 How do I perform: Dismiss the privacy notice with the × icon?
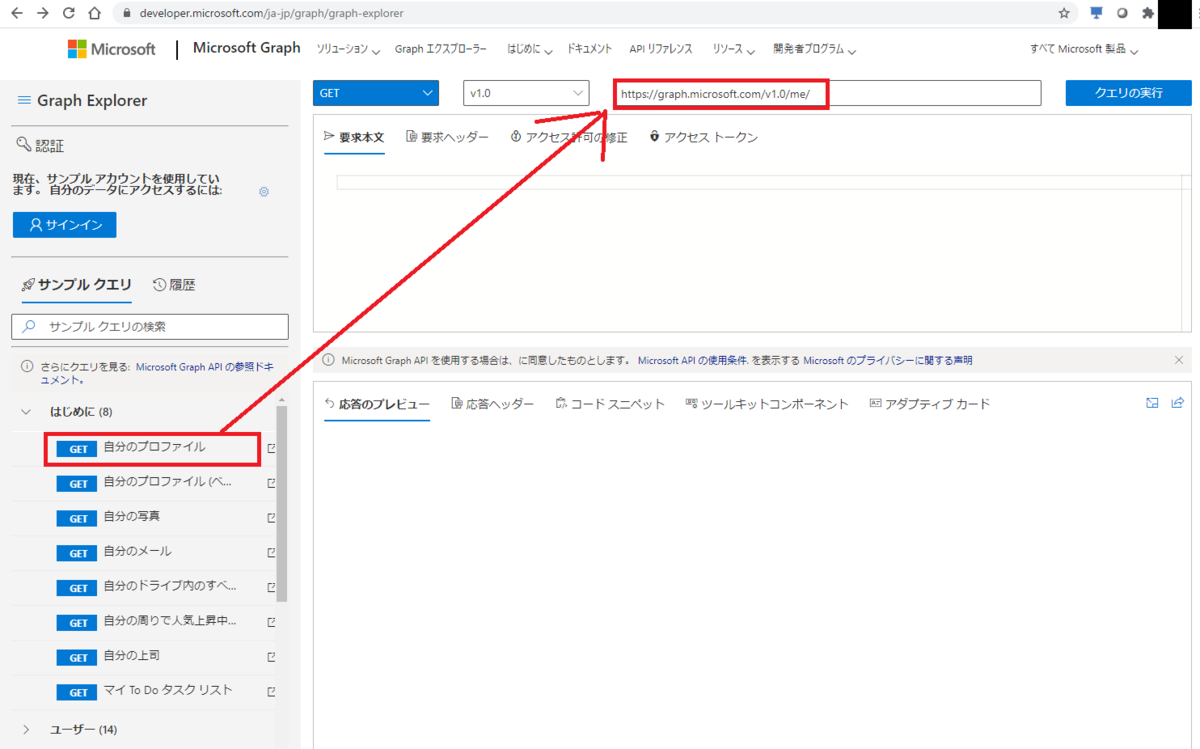point(1178,359)
